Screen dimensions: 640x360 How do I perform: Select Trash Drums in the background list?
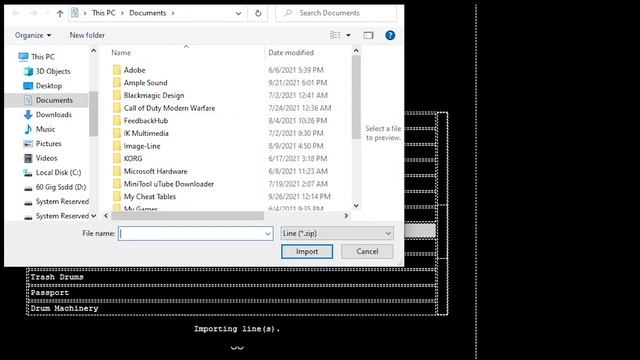tap(57, 277)
